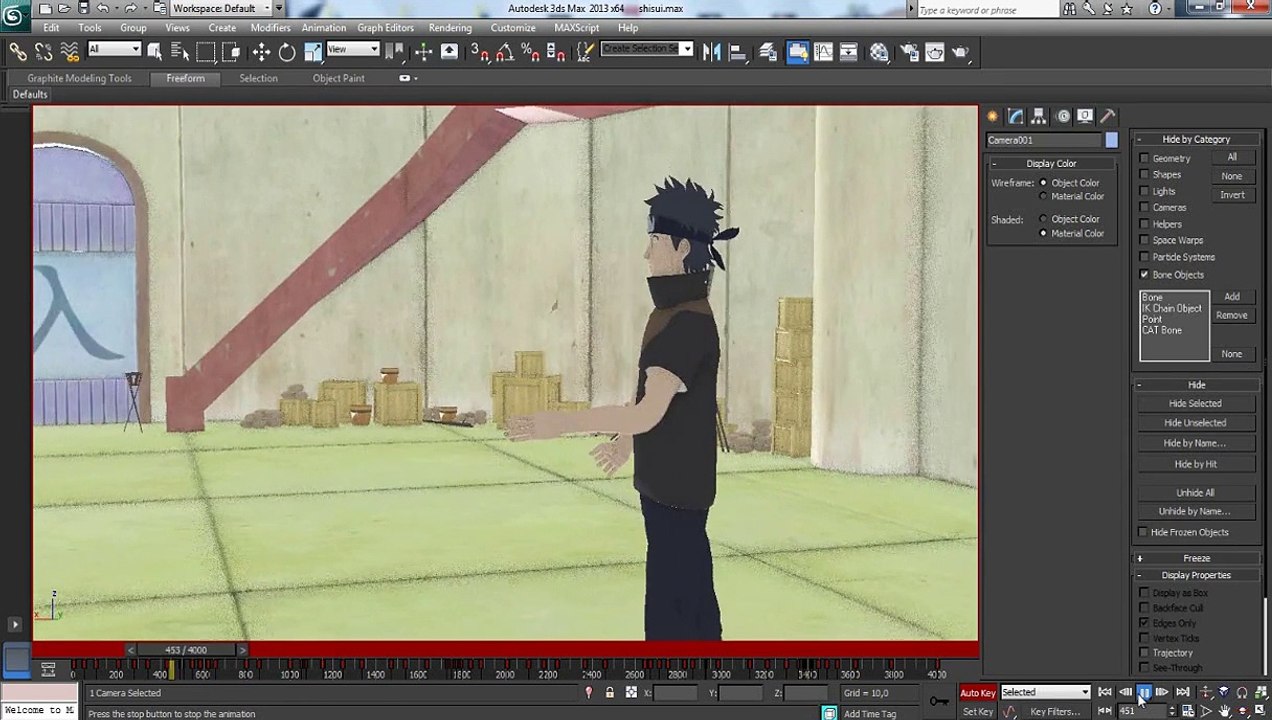Select the Select and Link tool
The width and height of the screenshot is (1272, 720).
click(18, 52)
